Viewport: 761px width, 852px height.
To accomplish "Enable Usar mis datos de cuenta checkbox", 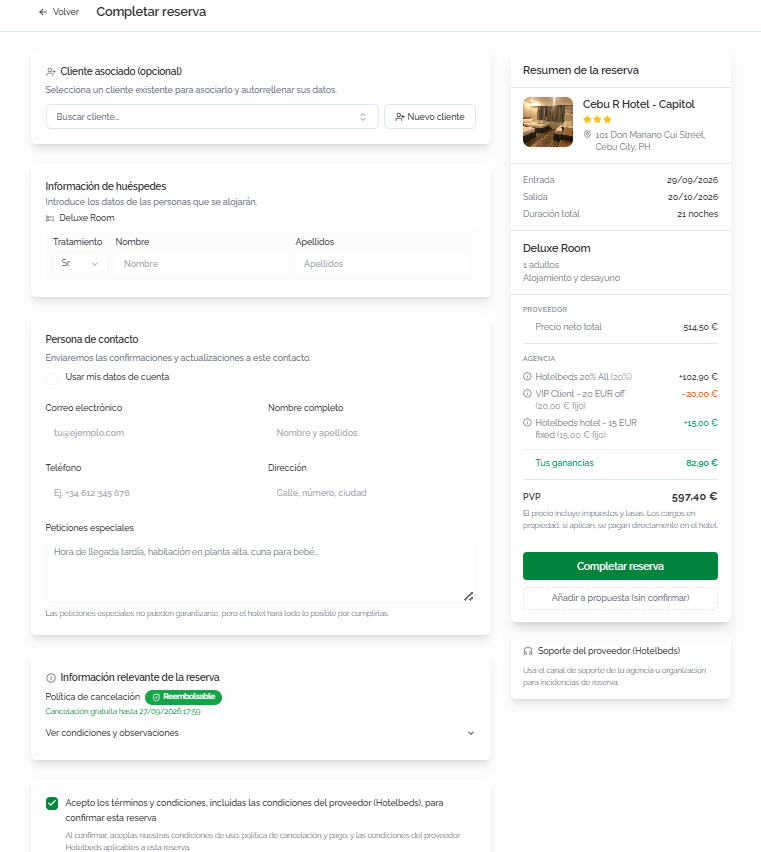I will coord(52,378).
